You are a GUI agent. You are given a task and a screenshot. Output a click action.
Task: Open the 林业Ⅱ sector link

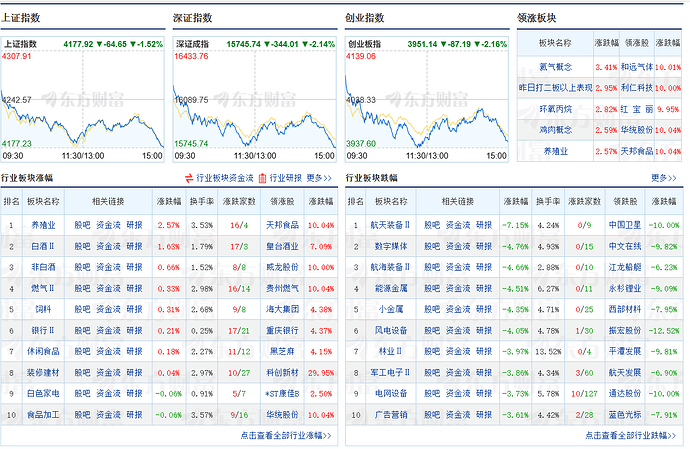[390, 351]
